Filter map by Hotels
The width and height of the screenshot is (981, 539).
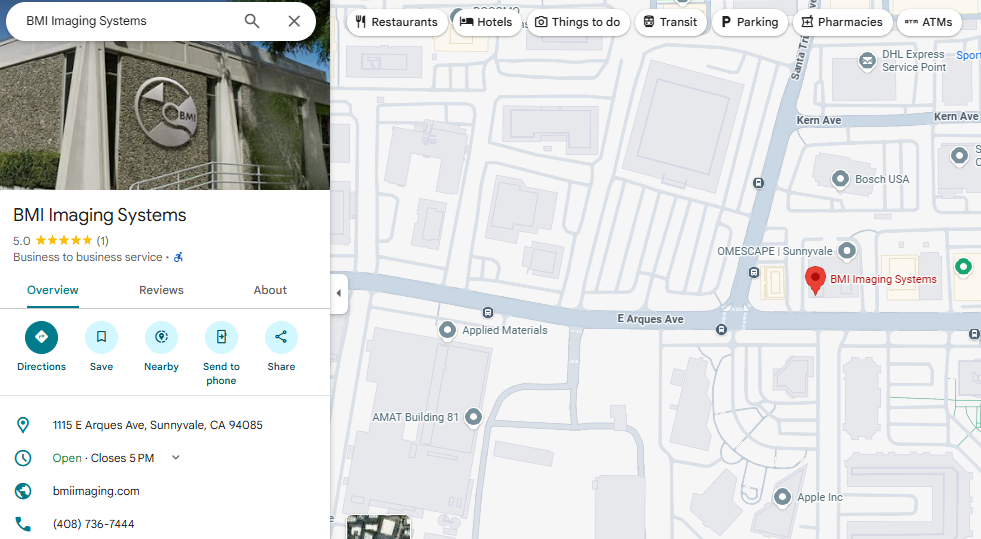(x=486, y=22)
